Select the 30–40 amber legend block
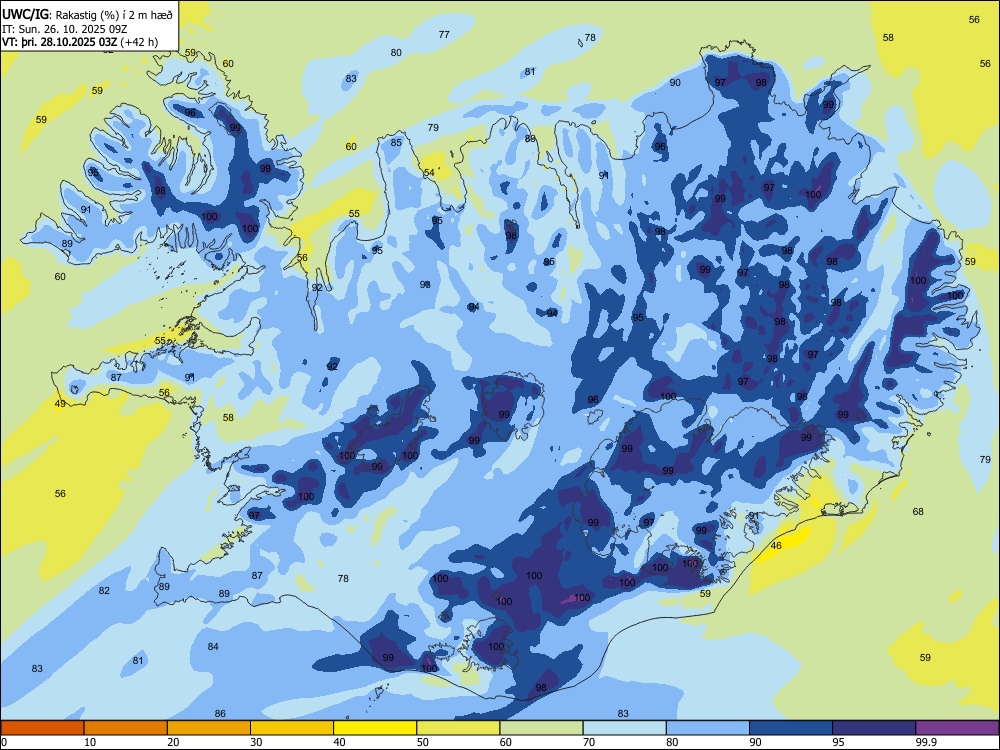Viewport: 1000px width, 750px height. pos(292,728)
